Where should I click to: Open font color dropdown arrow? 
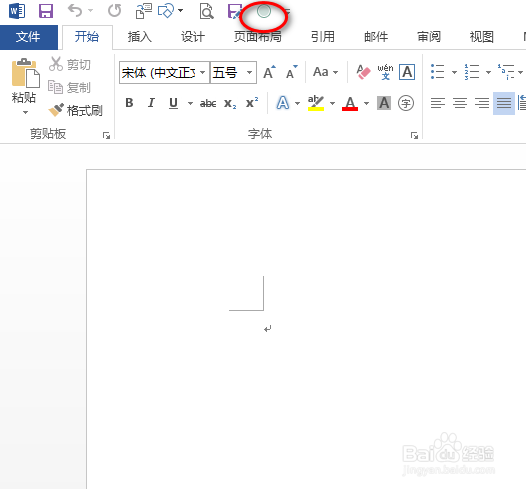click(366, 103)
